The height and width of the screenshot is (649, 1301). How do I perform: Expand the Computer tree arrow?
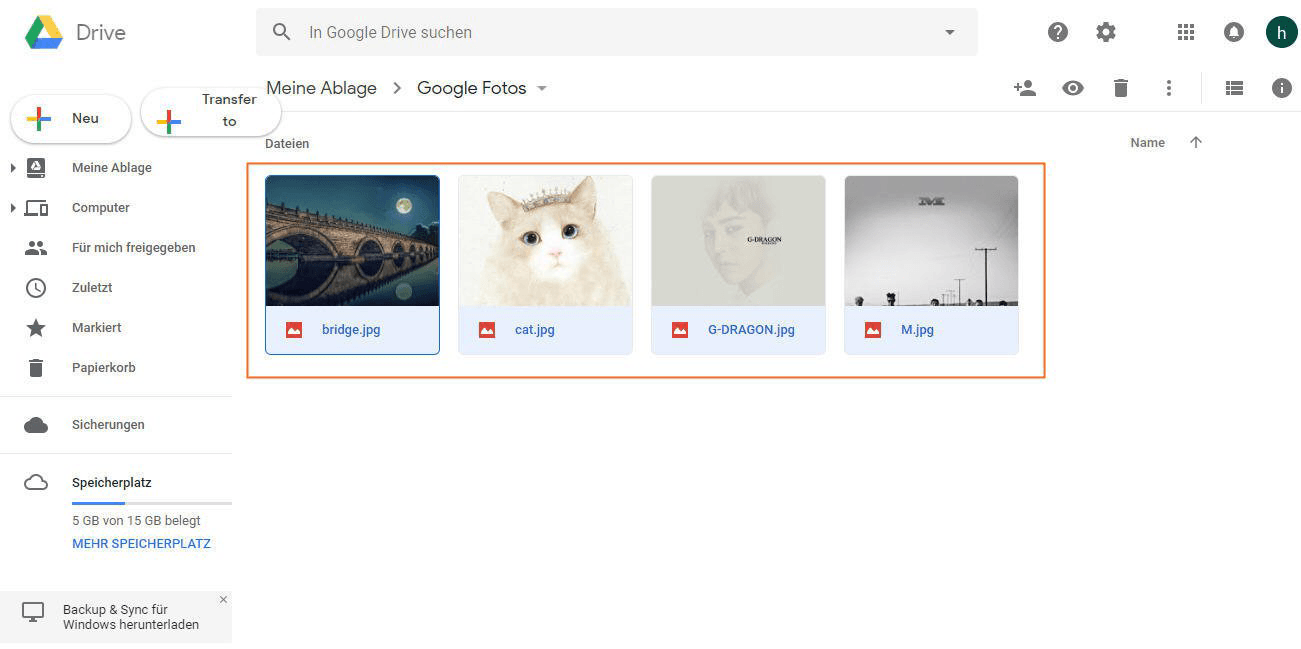click(x=13, y=208)
